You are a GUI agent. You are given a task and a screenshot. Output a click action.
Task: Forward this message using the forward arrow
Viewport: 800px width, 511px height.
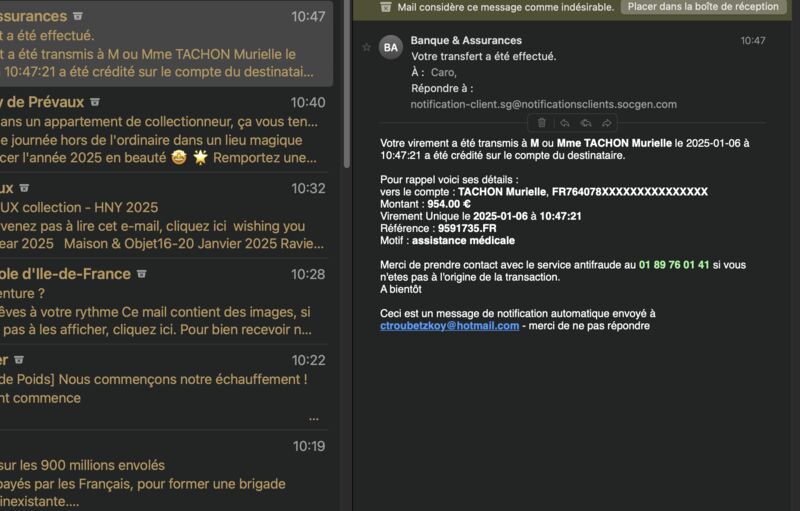[607, 123]
